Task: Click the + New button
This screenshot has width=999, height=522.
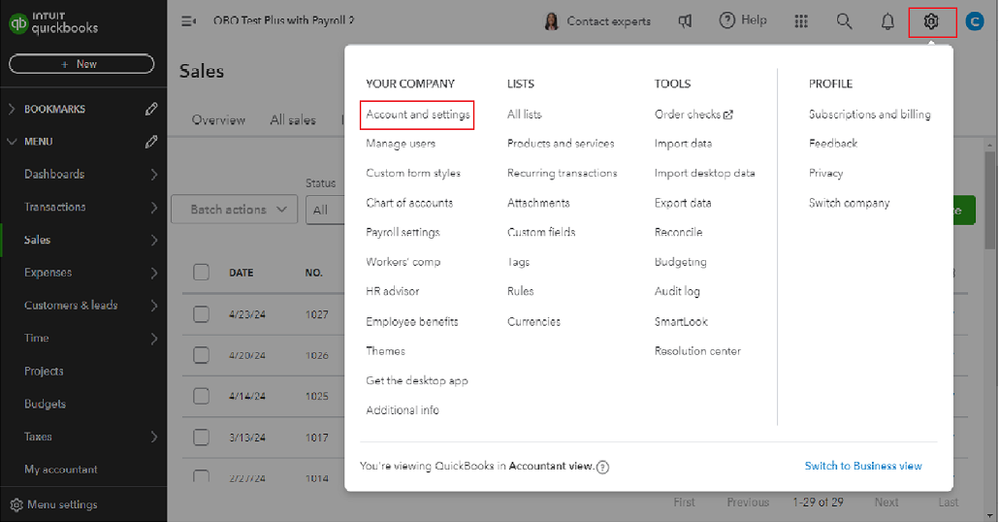Action: point(82,64)
